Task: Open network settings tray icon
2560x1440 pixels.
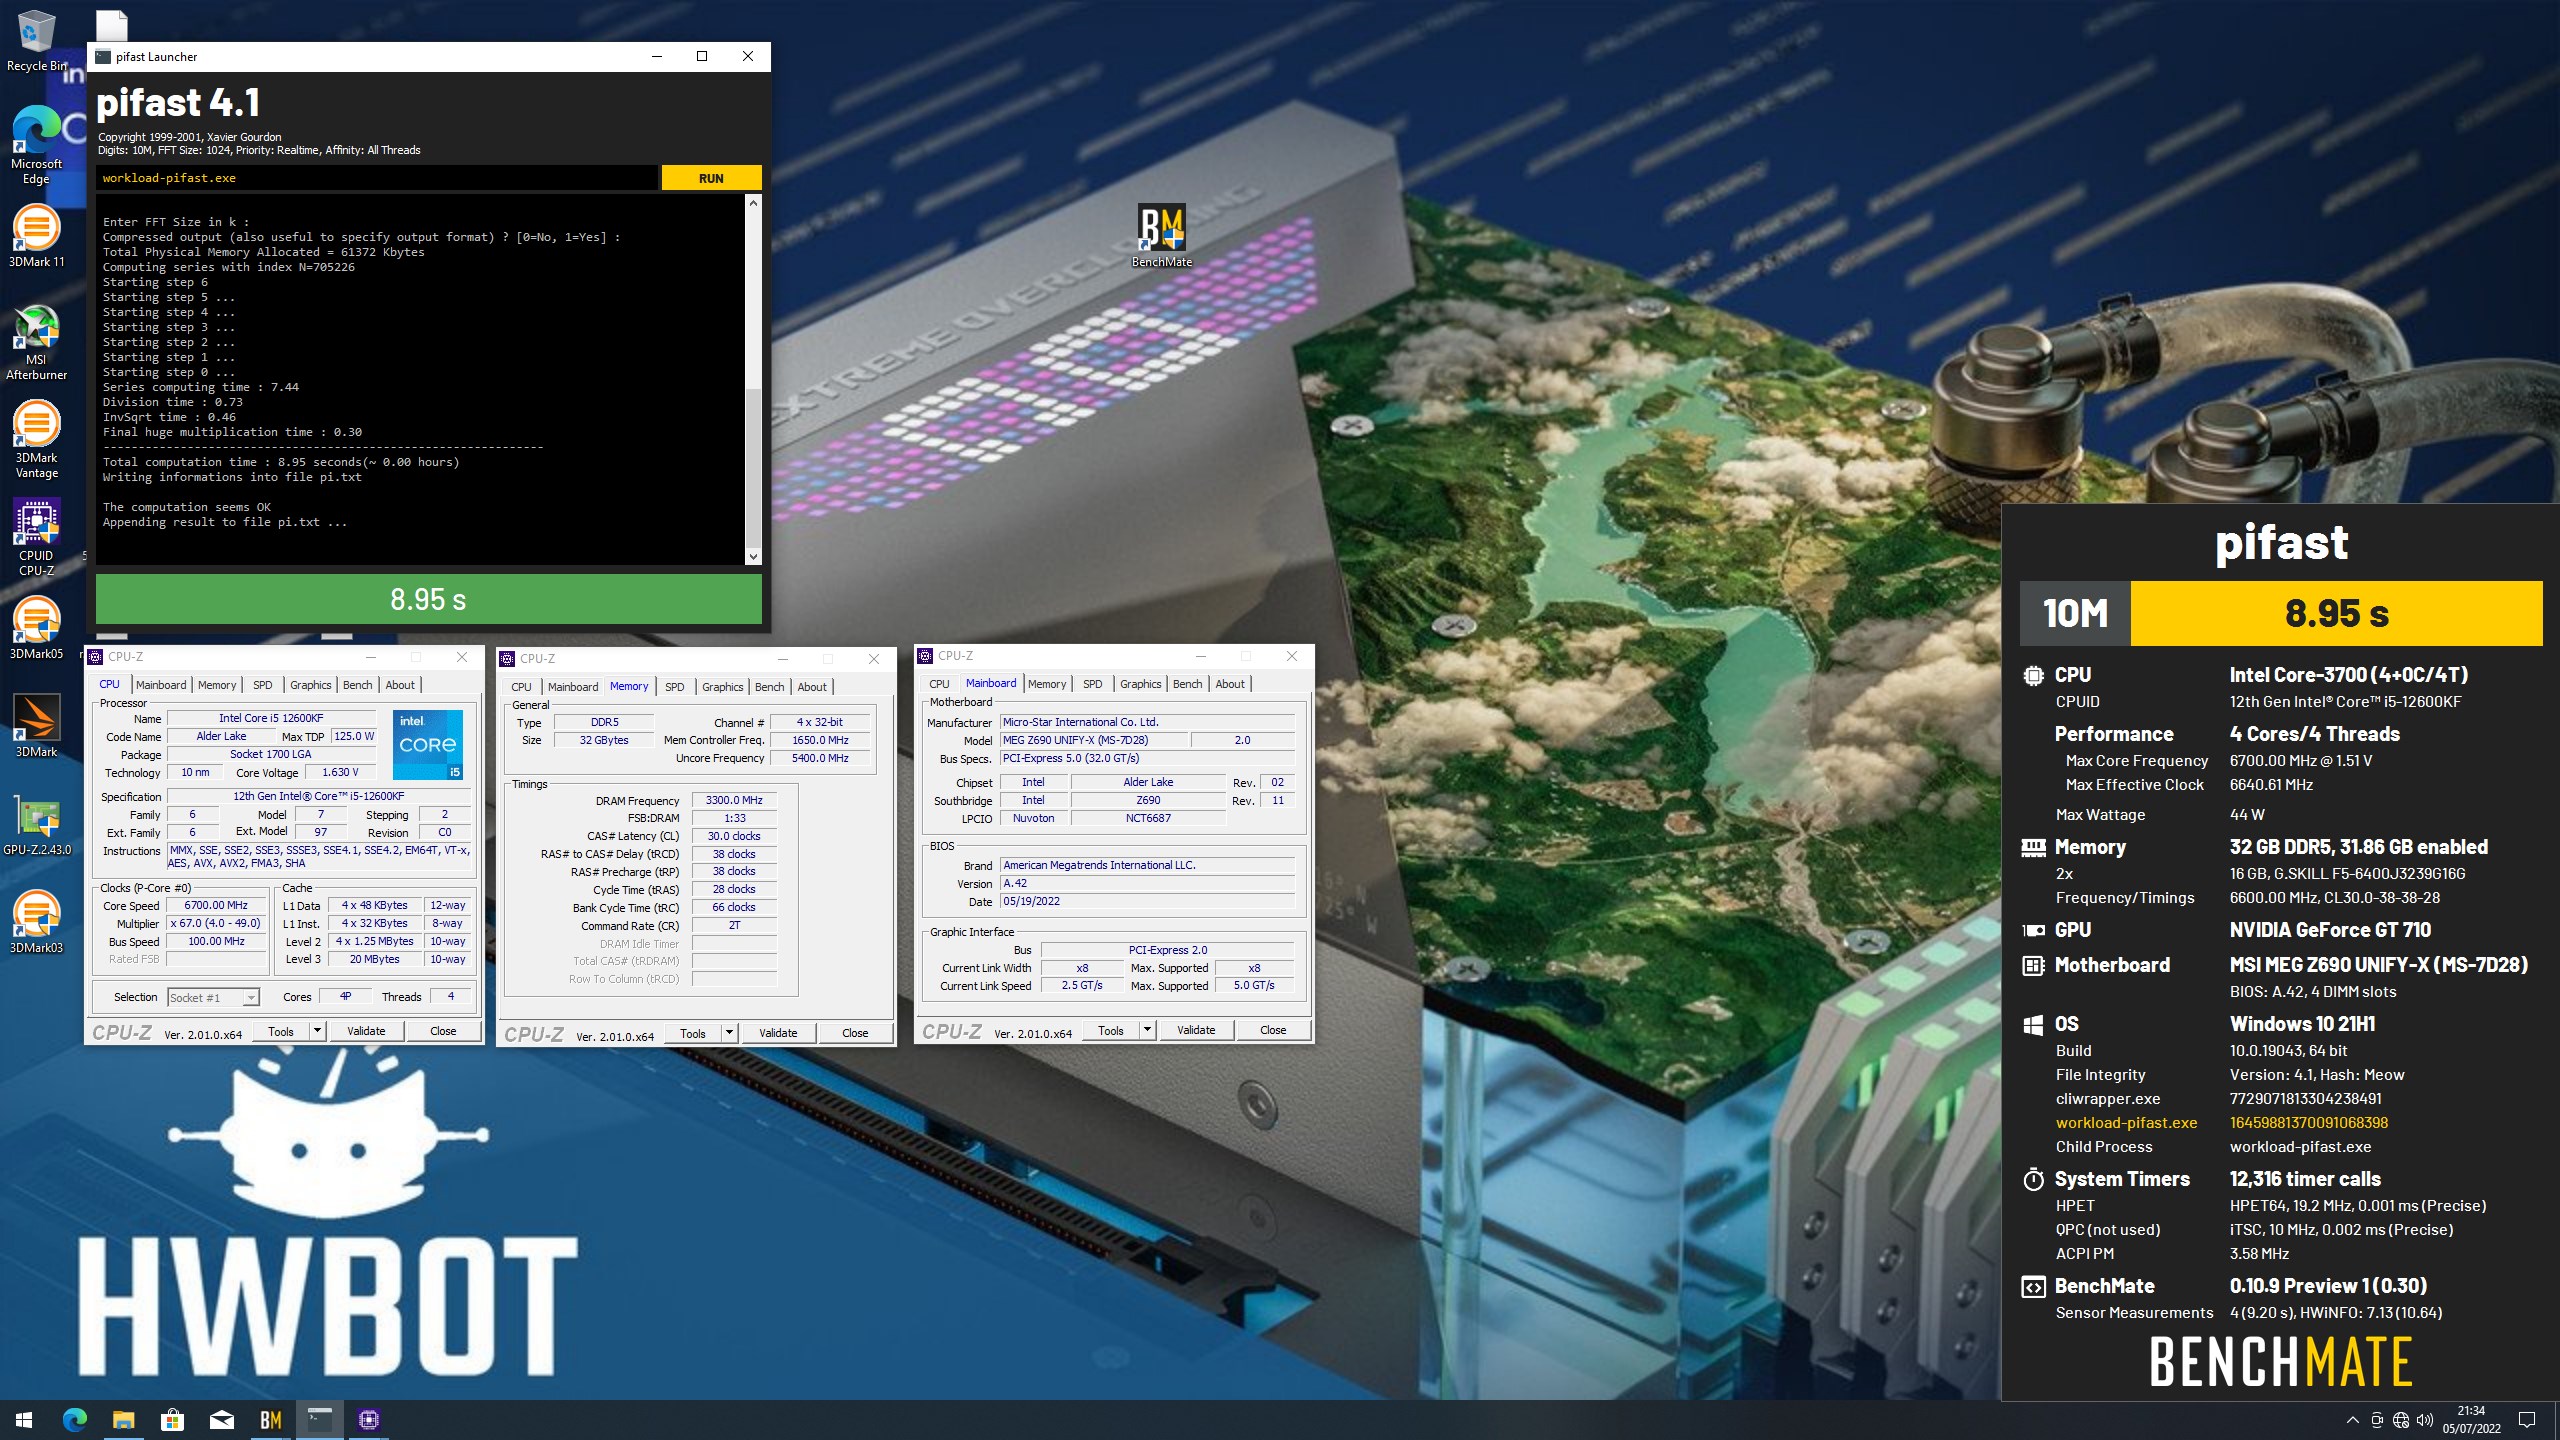Action: click(2401, 1420)
